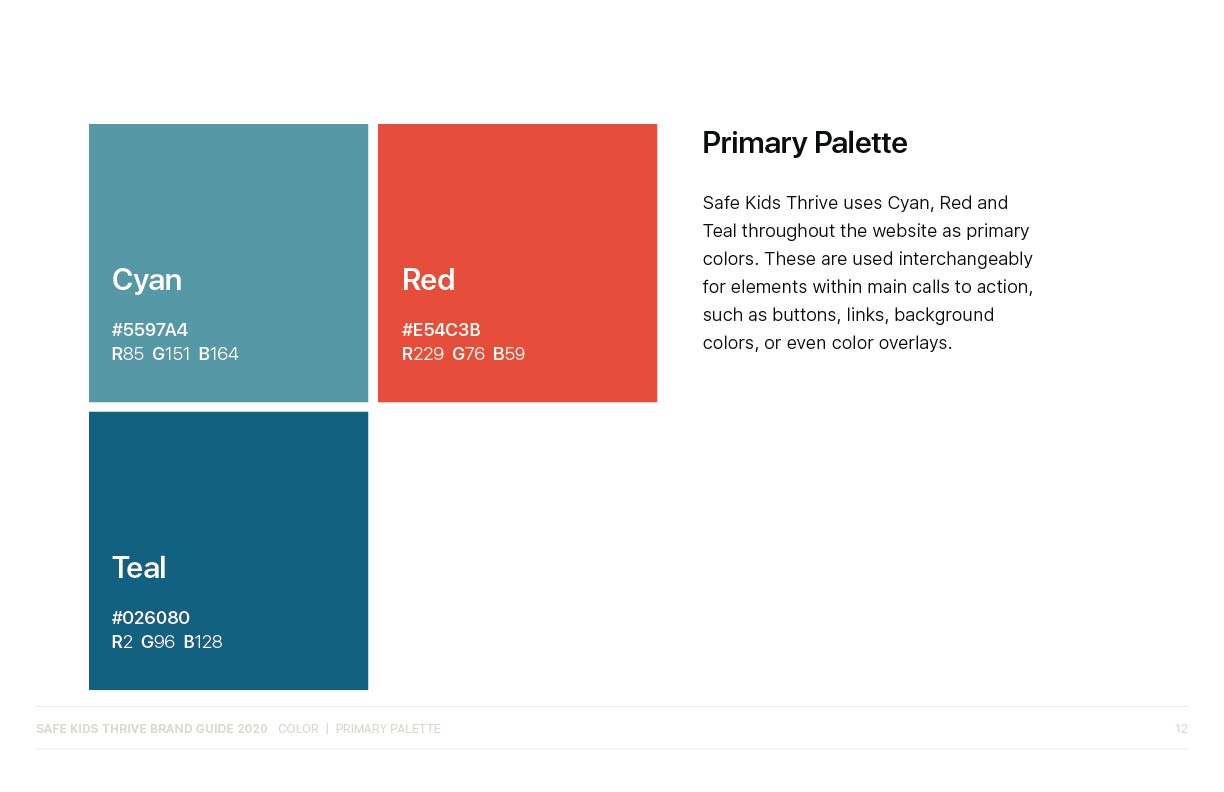Click page number 12
This screenshot has height=792, width=1224.
[x=1181, y=729]
